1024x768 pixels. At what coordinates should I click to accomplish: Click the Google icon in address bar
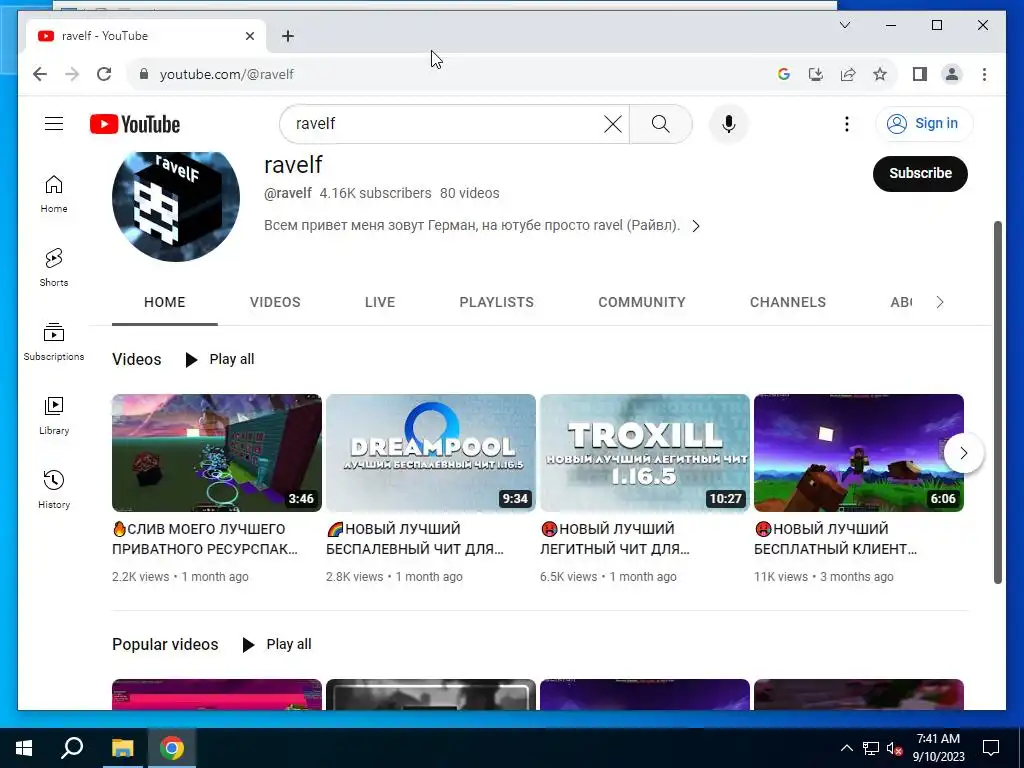pyautogui.click(x=784, y=74)
